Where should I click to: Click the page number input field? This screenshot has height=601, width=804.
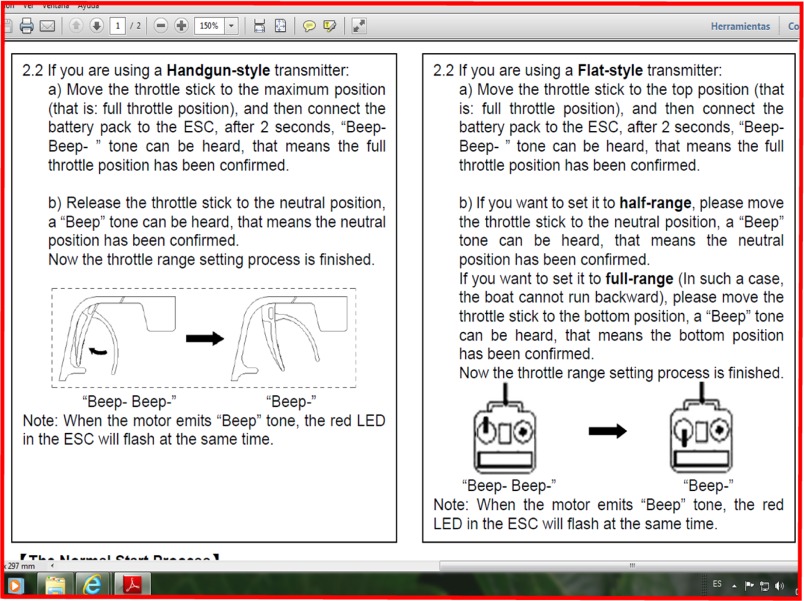(x=117, y=26)
